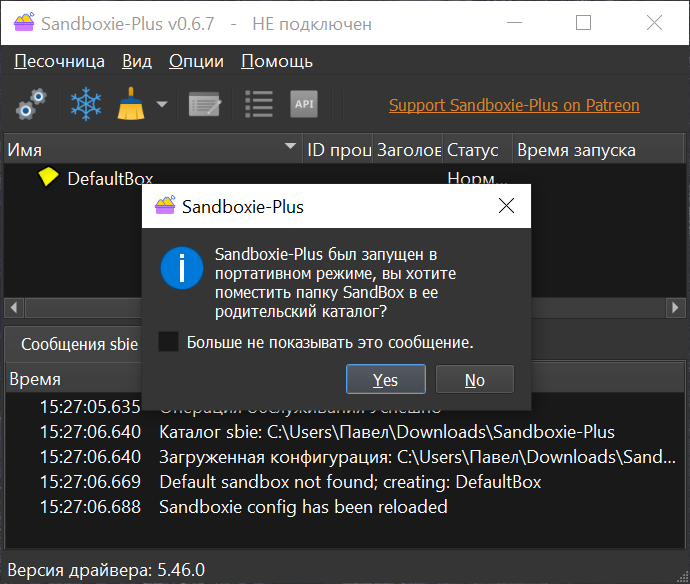The width and height of the screenshot is (690, 584).
Task: Click the Время запуска column header
Action: [x=598, y=150]
